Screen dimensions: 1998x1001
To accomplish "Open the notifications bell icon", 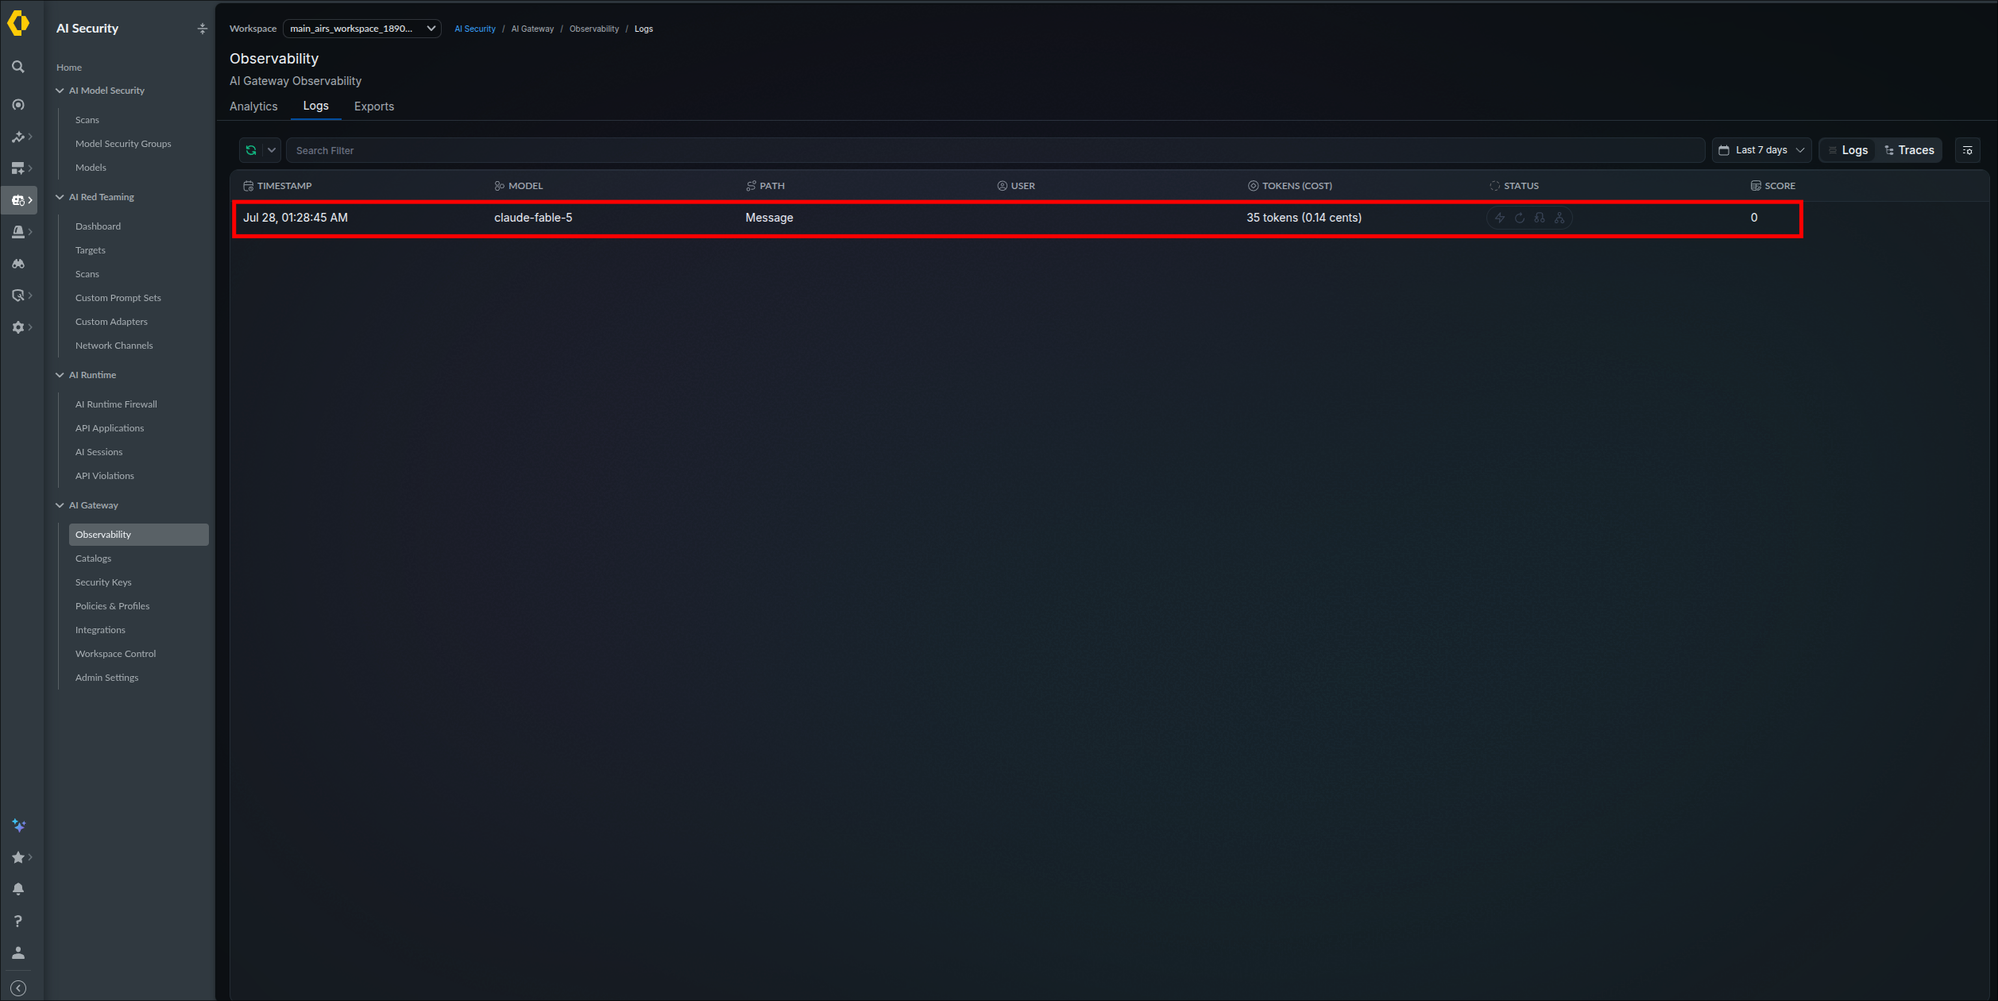I will coord(18,889).
